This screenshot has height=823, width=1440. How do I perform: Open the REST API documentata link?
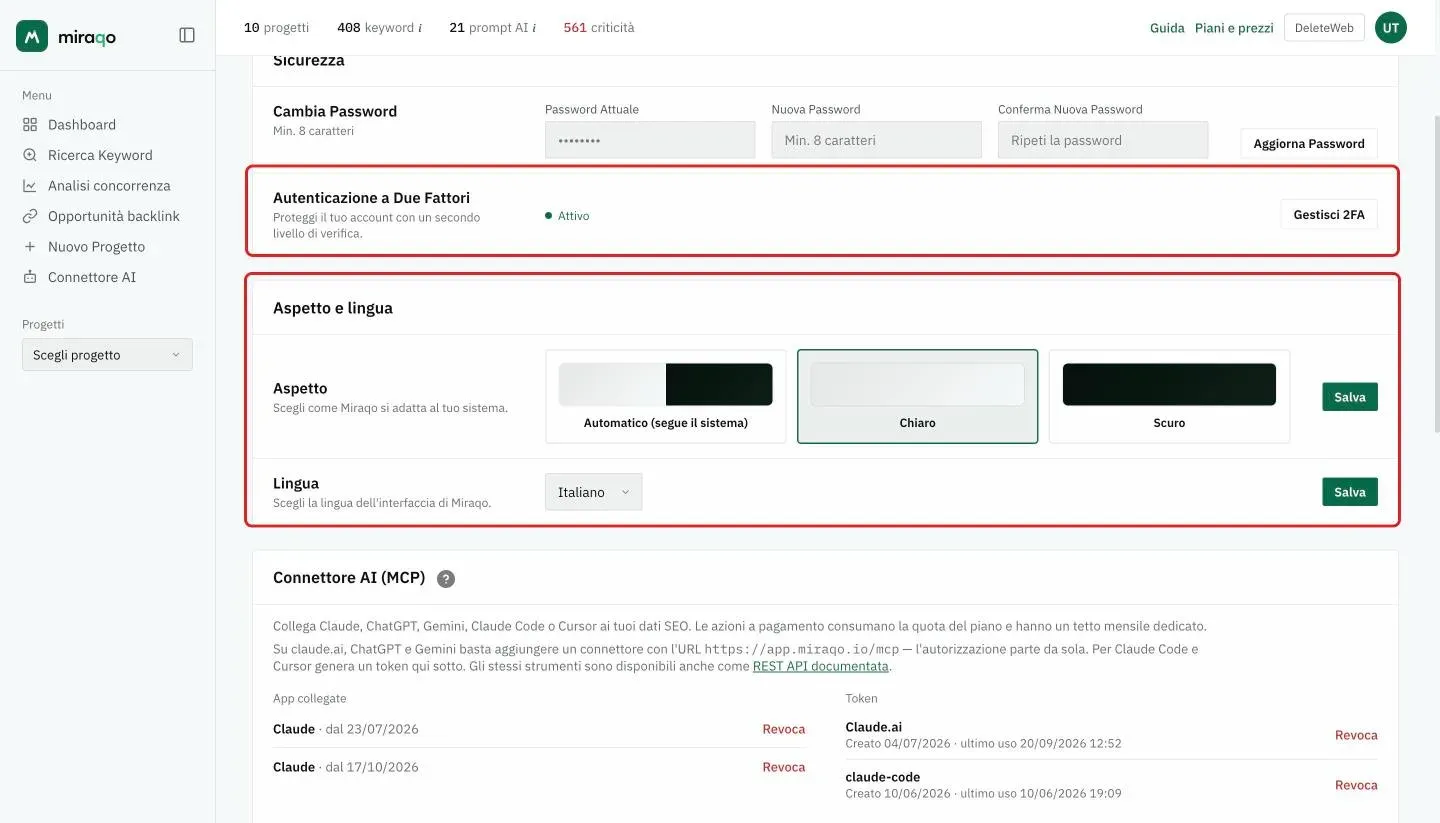point(821,666)
